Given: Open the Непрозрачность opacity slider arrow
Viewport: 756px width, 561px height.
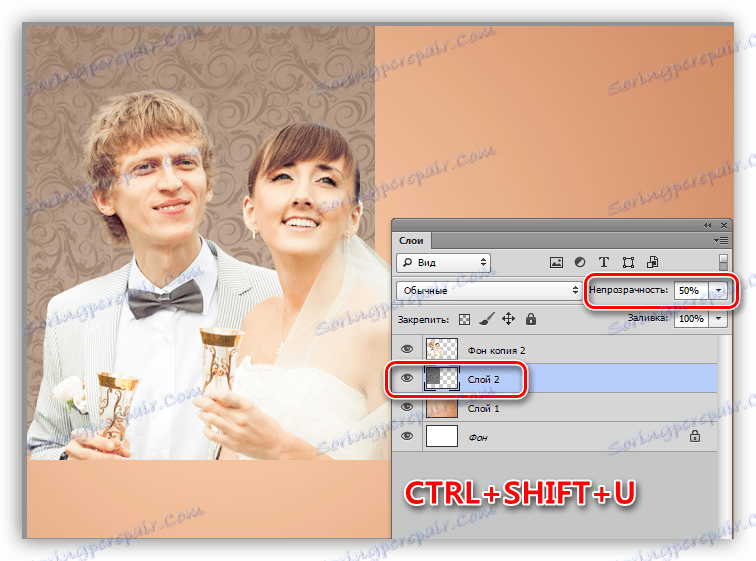Looking at the screenshot, I should [718, 290].
